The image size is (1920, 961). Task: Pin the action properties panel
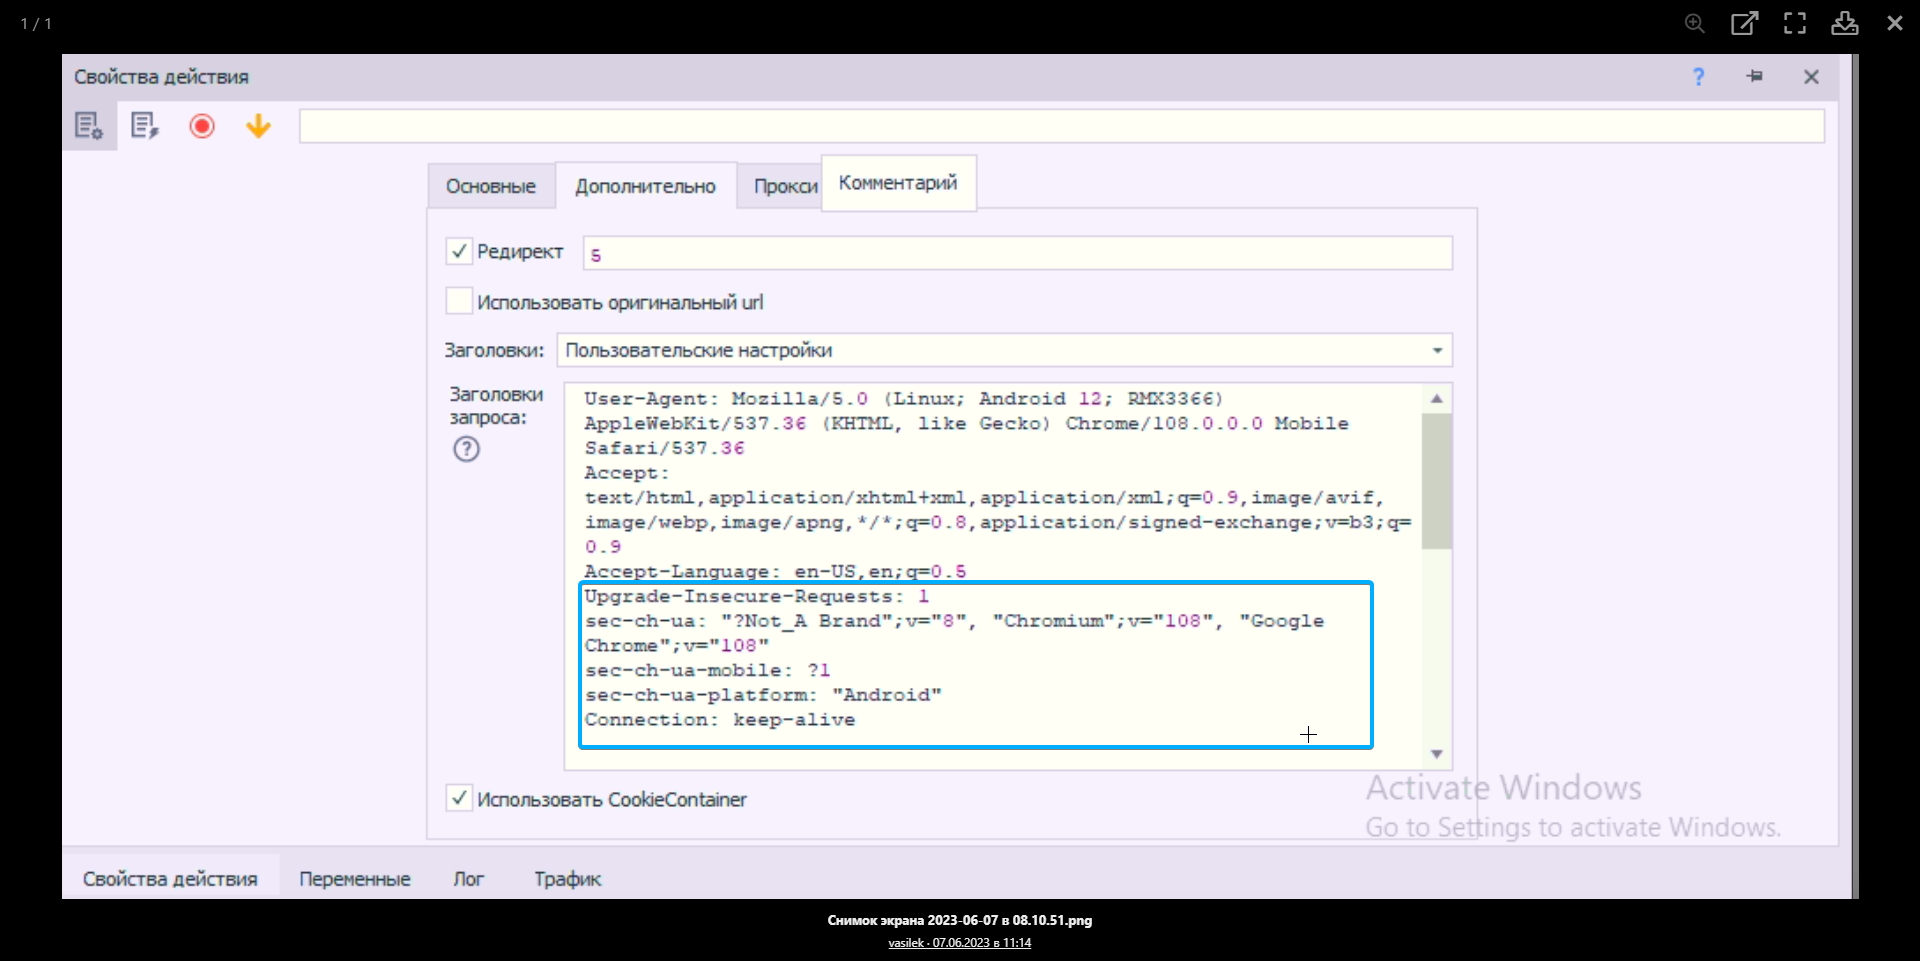(x=1755, y=77)
